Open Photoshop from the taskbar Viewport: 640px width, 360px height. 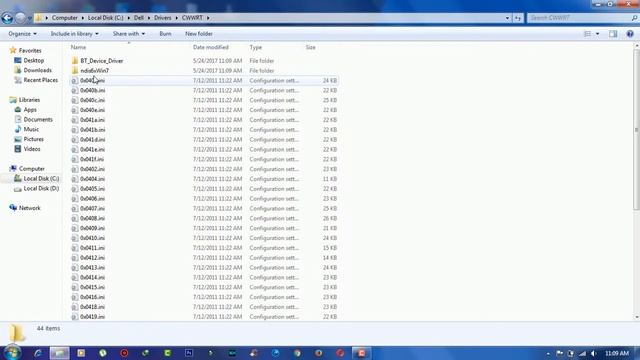tap(189, 353)
